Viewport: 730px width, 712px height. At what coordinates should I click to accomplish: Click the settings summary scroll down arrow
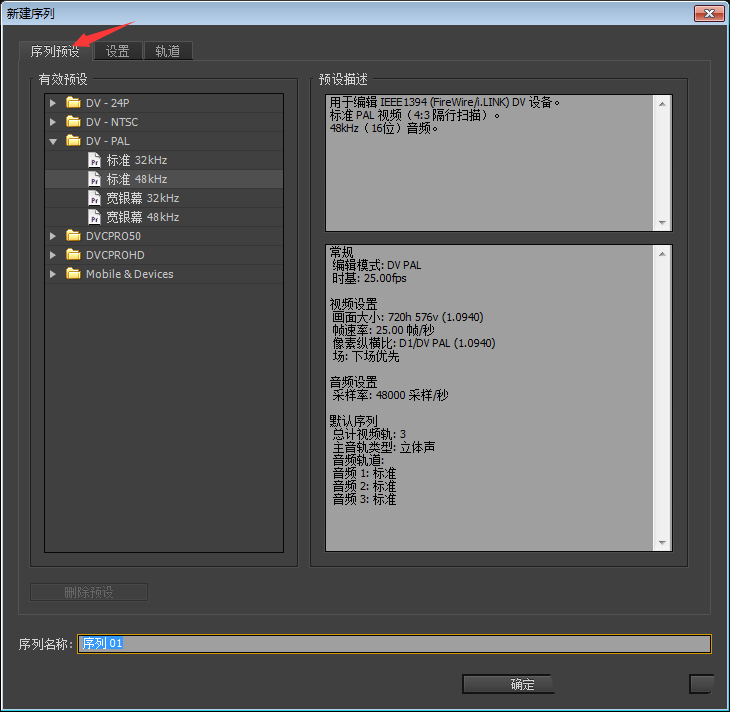tap(662, 542)
